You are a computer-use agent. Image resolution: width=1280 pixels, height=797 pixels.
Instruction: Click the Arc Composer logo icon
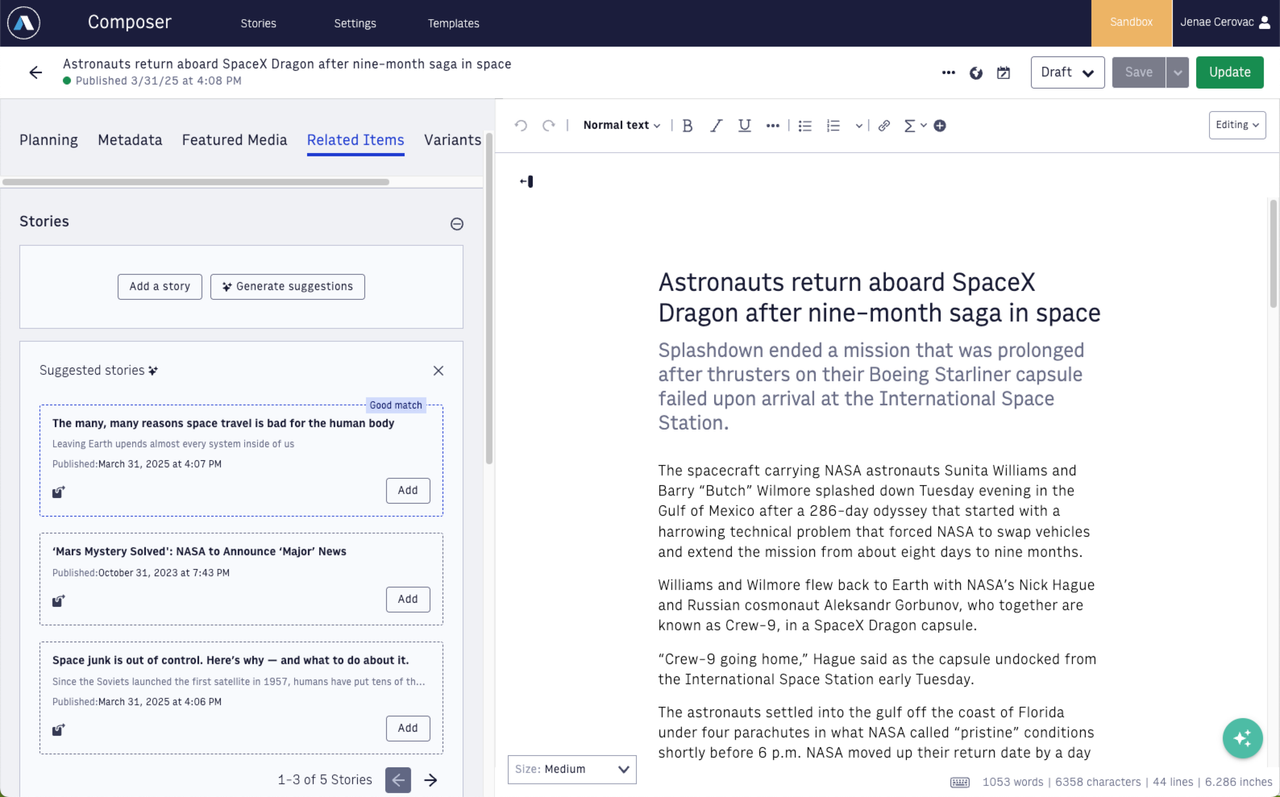24,22
